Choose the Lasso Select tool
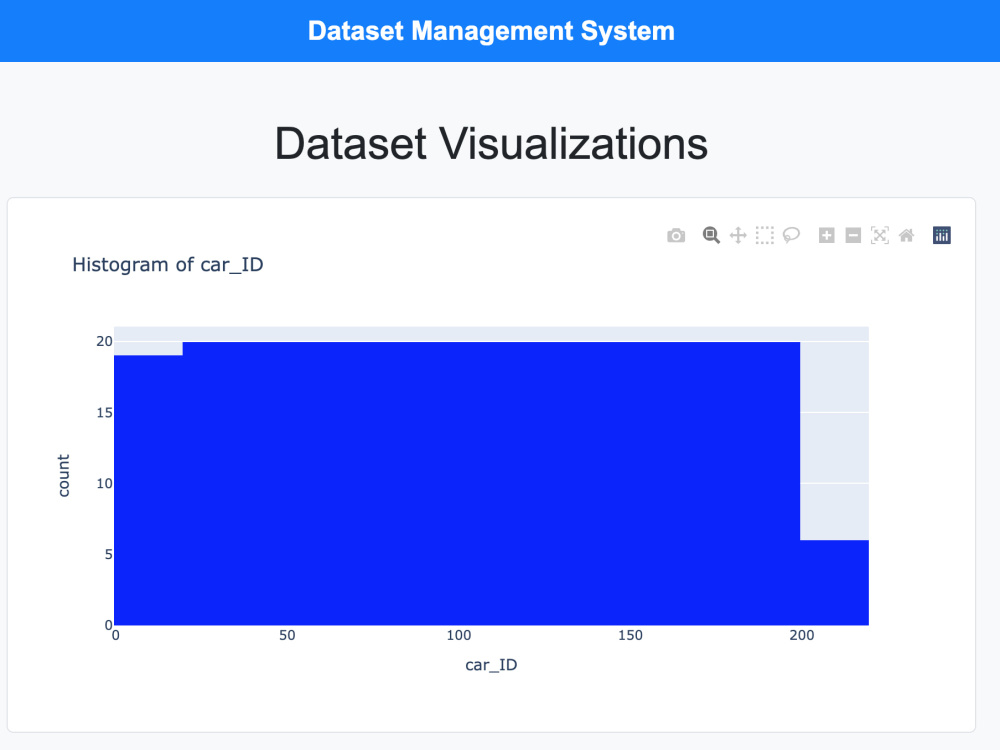Viewport: 1000px width, 750px height. coord(791,235)
